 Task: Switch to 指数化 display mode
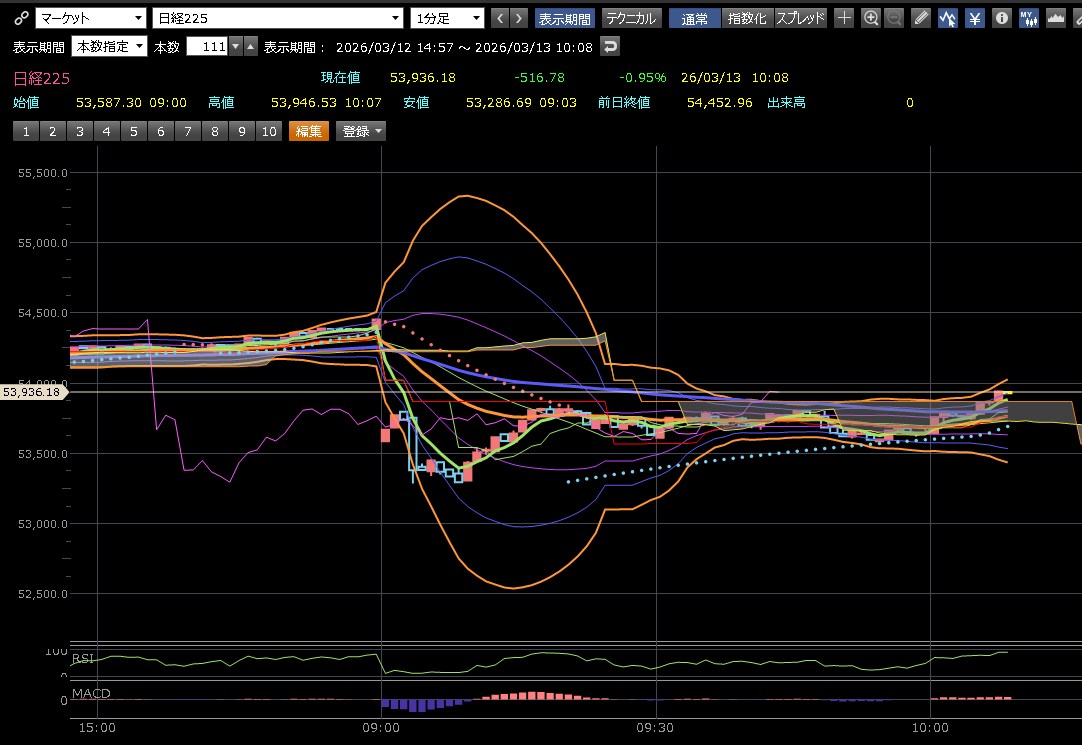747,18
